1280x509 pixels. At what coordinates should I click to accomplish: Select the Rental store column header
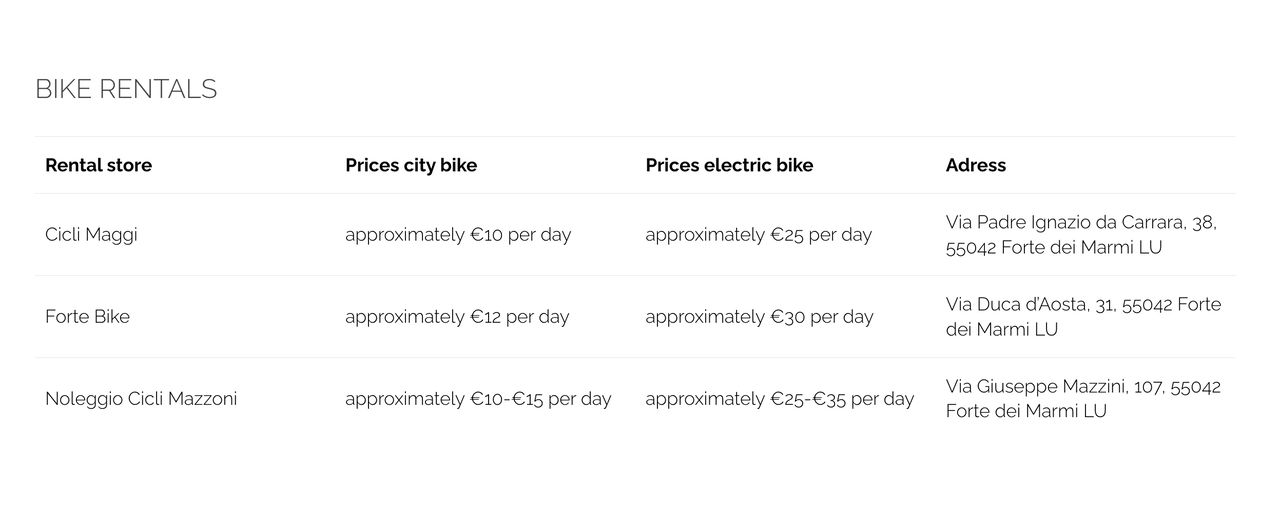tap(98, 165)
